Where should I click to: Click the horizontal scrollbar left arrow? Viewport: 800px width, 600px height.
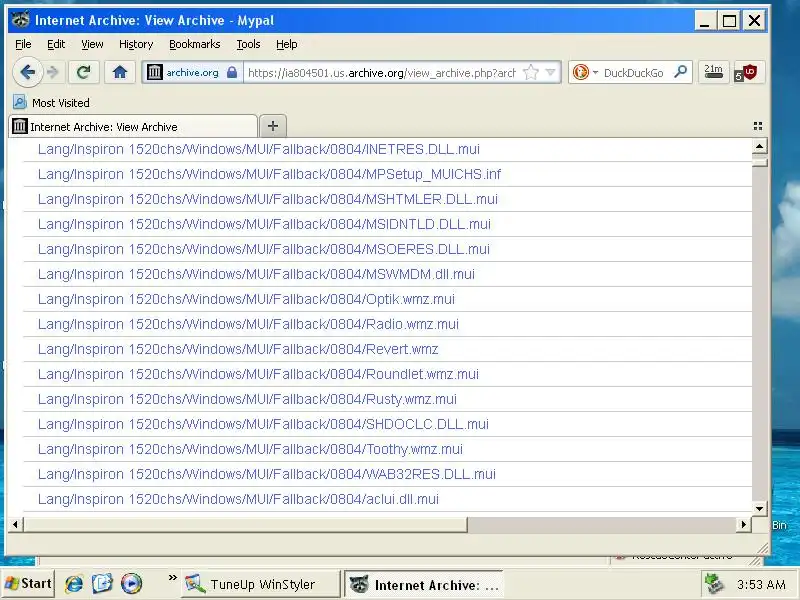pyautogui.click(x=15, y=524)
